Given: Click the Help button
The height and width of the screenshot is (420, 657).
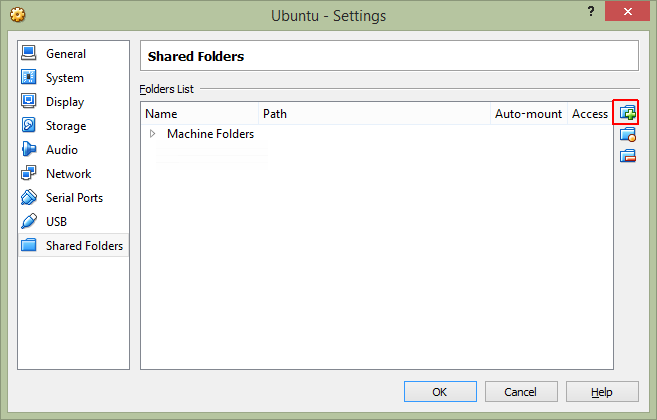Looking at the screenshot, I should 602,392.
